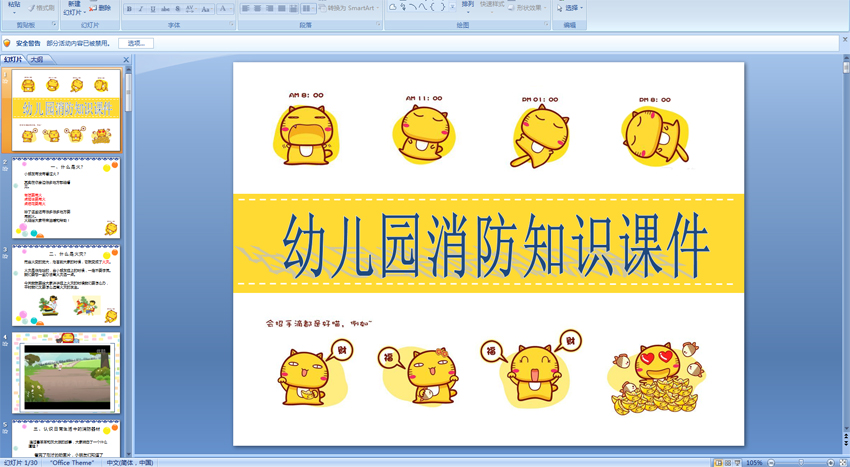
Task: Toggle text shadow S button
Action: tap(178, 9)
